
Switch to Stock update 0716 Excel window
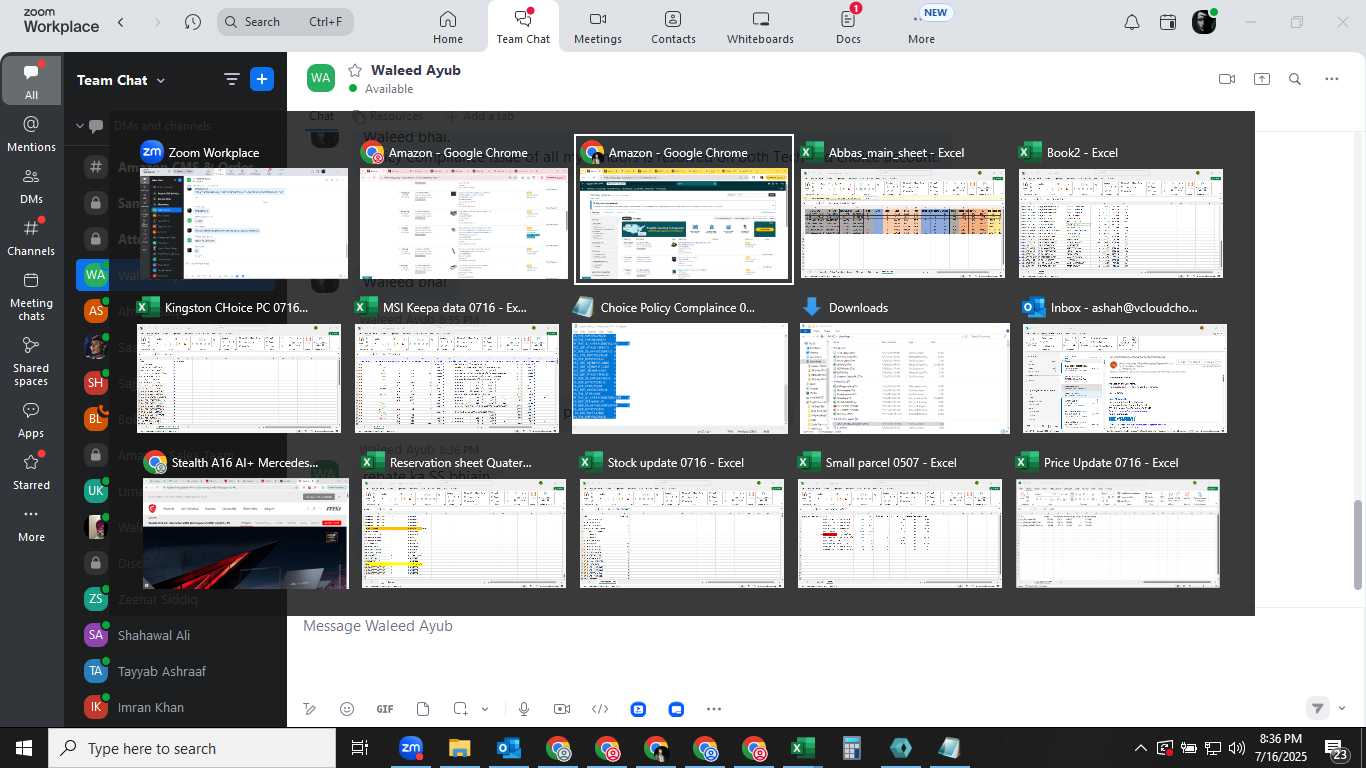(682, 520)
